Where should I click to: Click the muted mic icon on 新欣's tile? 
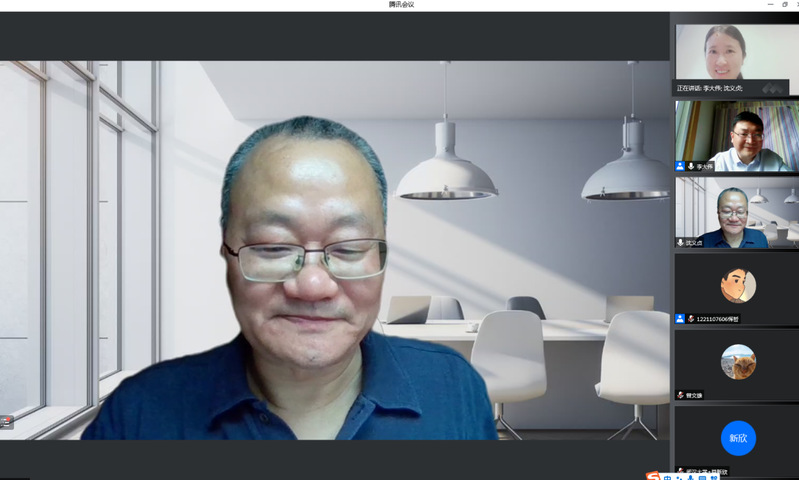pyautogui.click(x=681, y=471)
